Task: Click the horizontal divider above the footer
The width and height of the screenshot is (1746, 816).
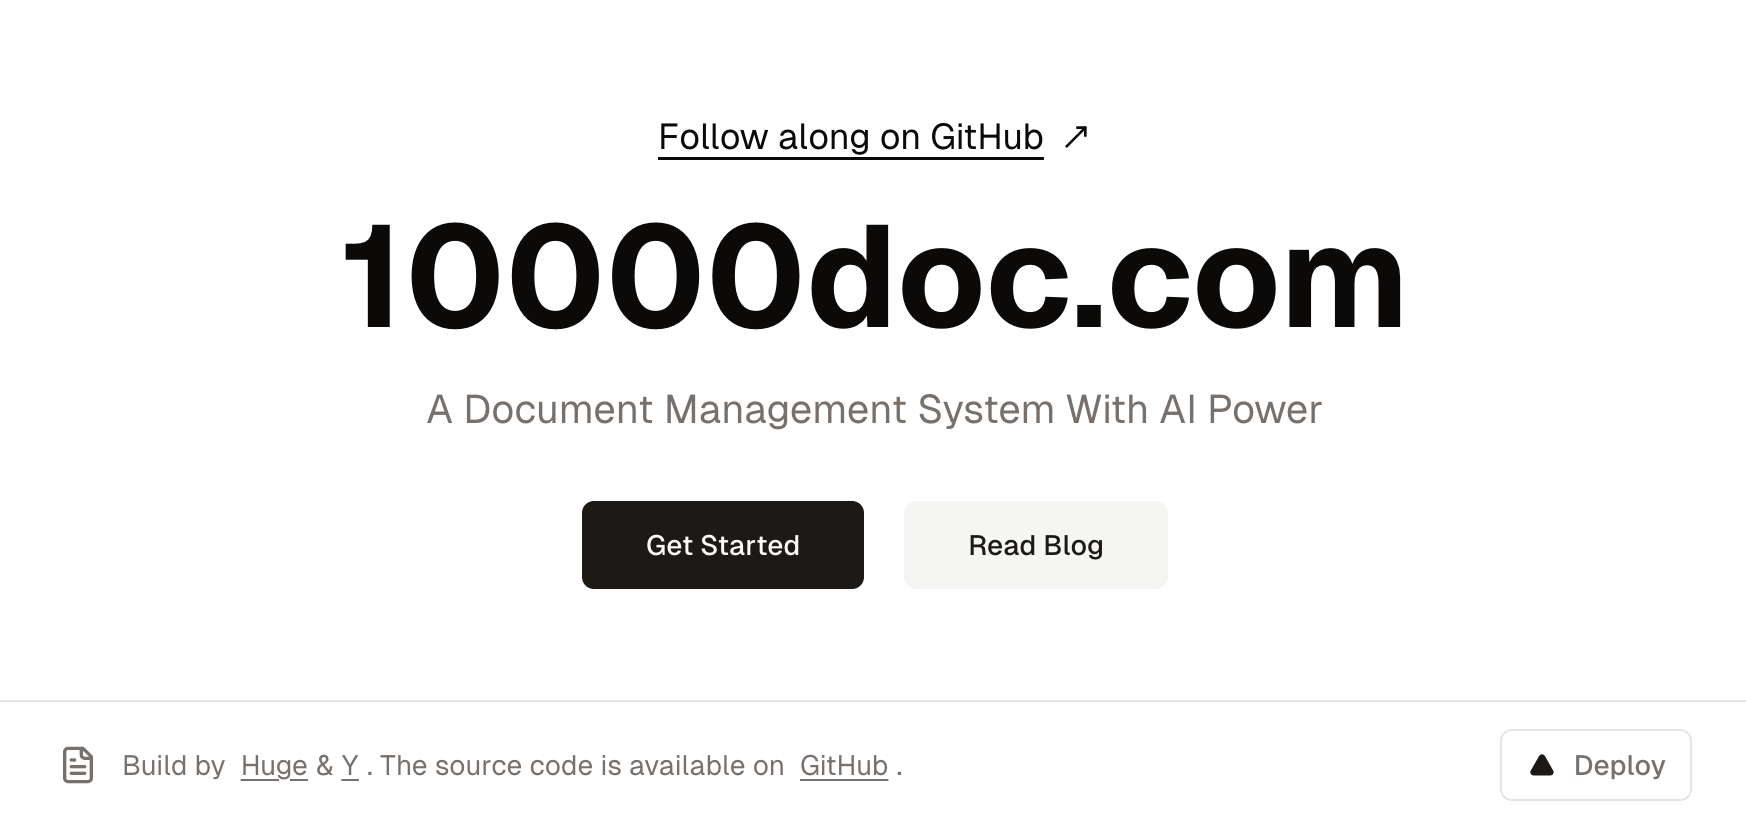Action: tap(873, 701)
